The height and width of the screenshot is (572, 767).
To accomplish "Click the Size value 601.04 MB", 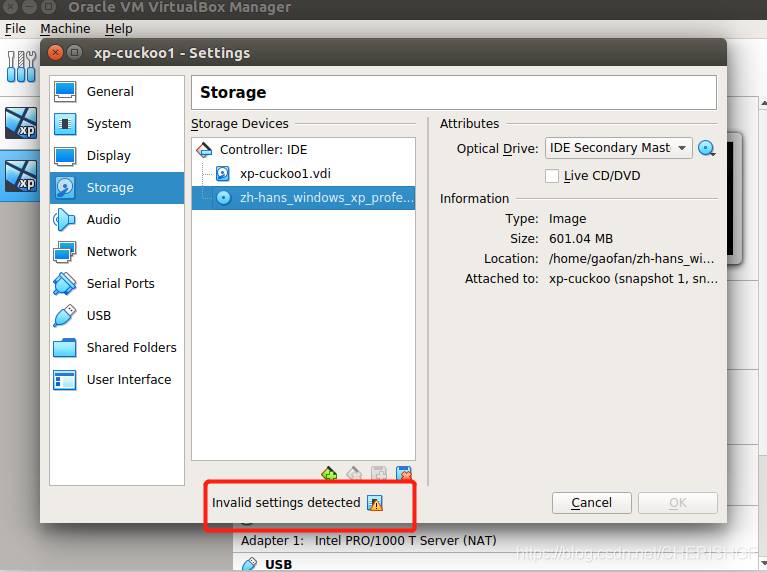I will pyautogui.click(x=581, y=239).
